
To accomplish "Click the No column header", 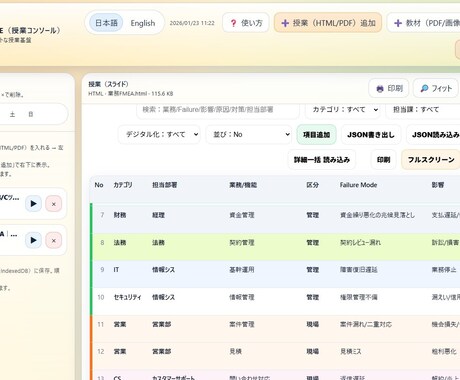I will 99,185.
